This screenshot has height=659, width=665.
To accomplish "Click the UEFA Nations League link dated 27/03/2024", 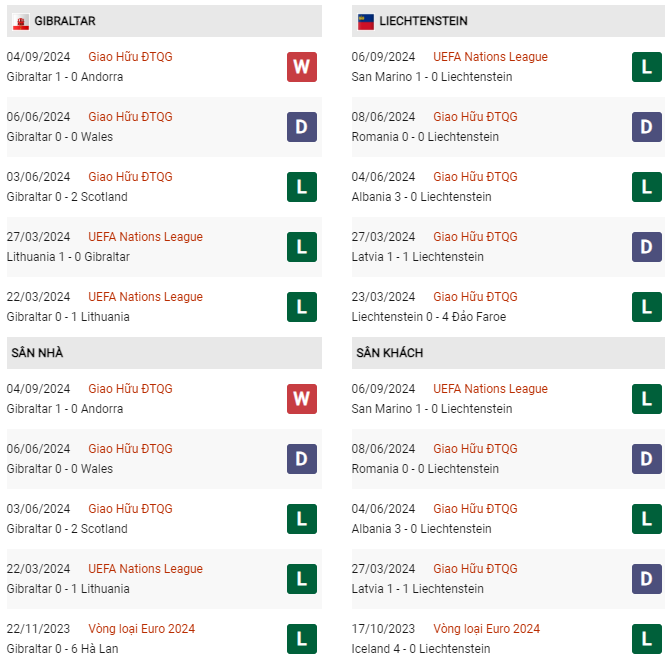I will [145, 237].
